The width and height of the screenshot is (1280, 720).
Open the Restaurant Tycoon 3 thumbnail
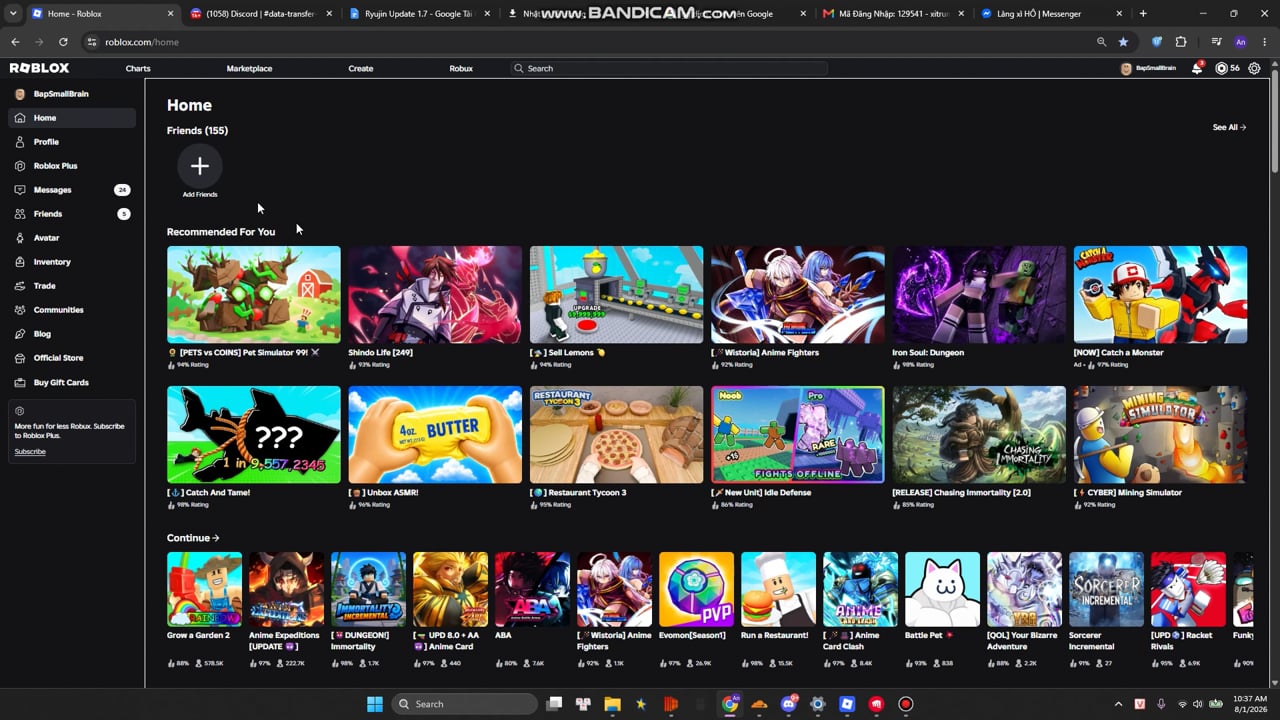(x=617, y=434)
